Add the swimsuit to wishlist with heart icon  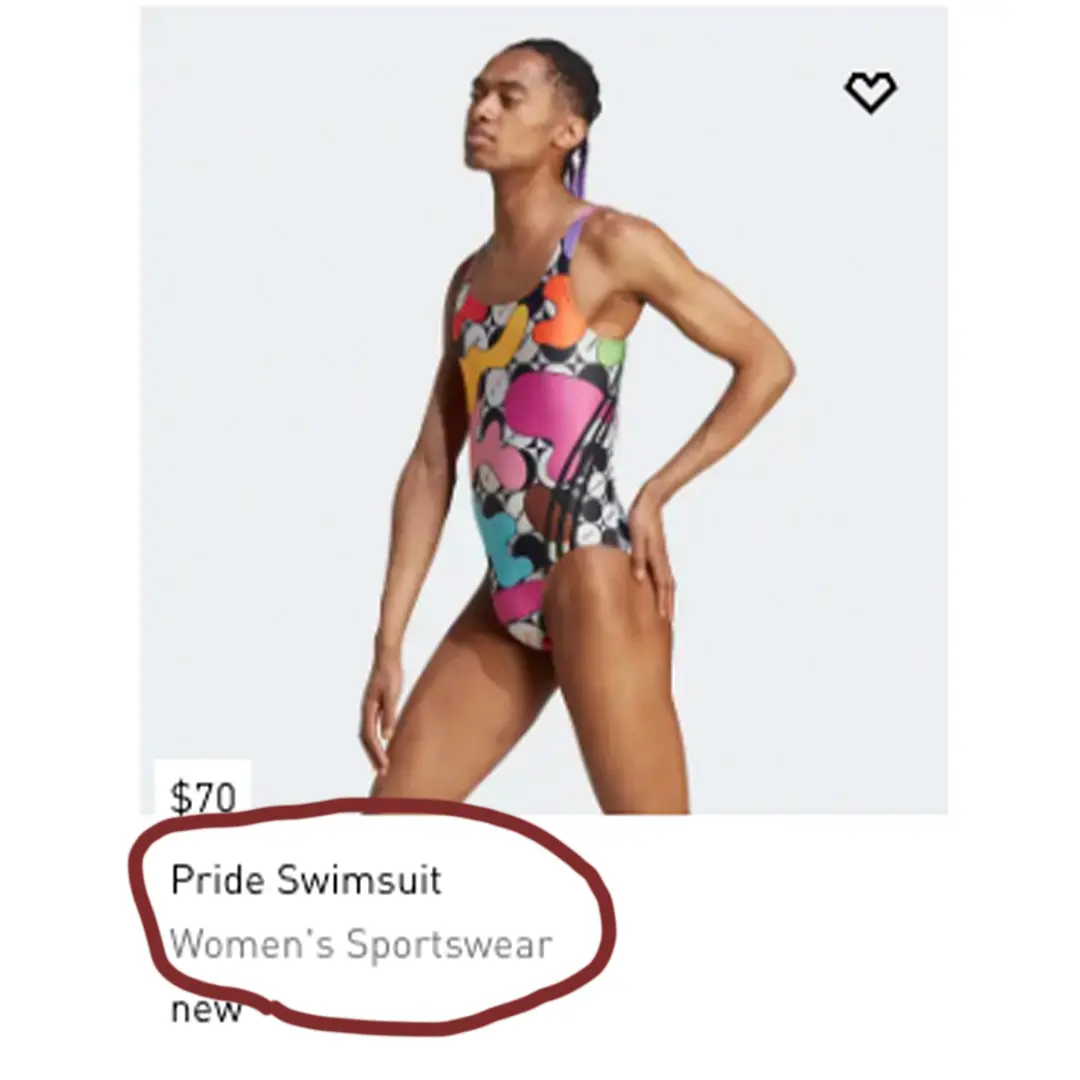click(870, 92)
